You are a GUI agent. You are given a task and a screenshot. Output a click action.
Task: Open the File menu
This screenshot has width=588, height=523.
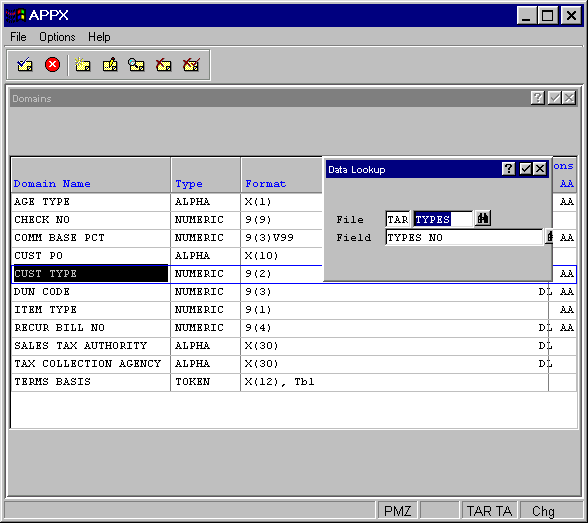[x=18, y=37]
